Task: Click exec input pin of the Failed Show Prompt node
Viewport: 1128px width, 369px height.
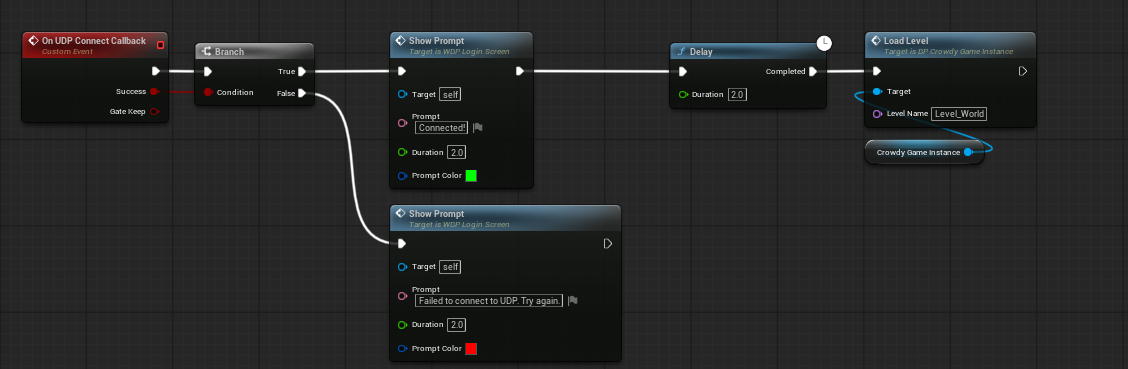Action: pyautogui.click(x=401, y=243)
